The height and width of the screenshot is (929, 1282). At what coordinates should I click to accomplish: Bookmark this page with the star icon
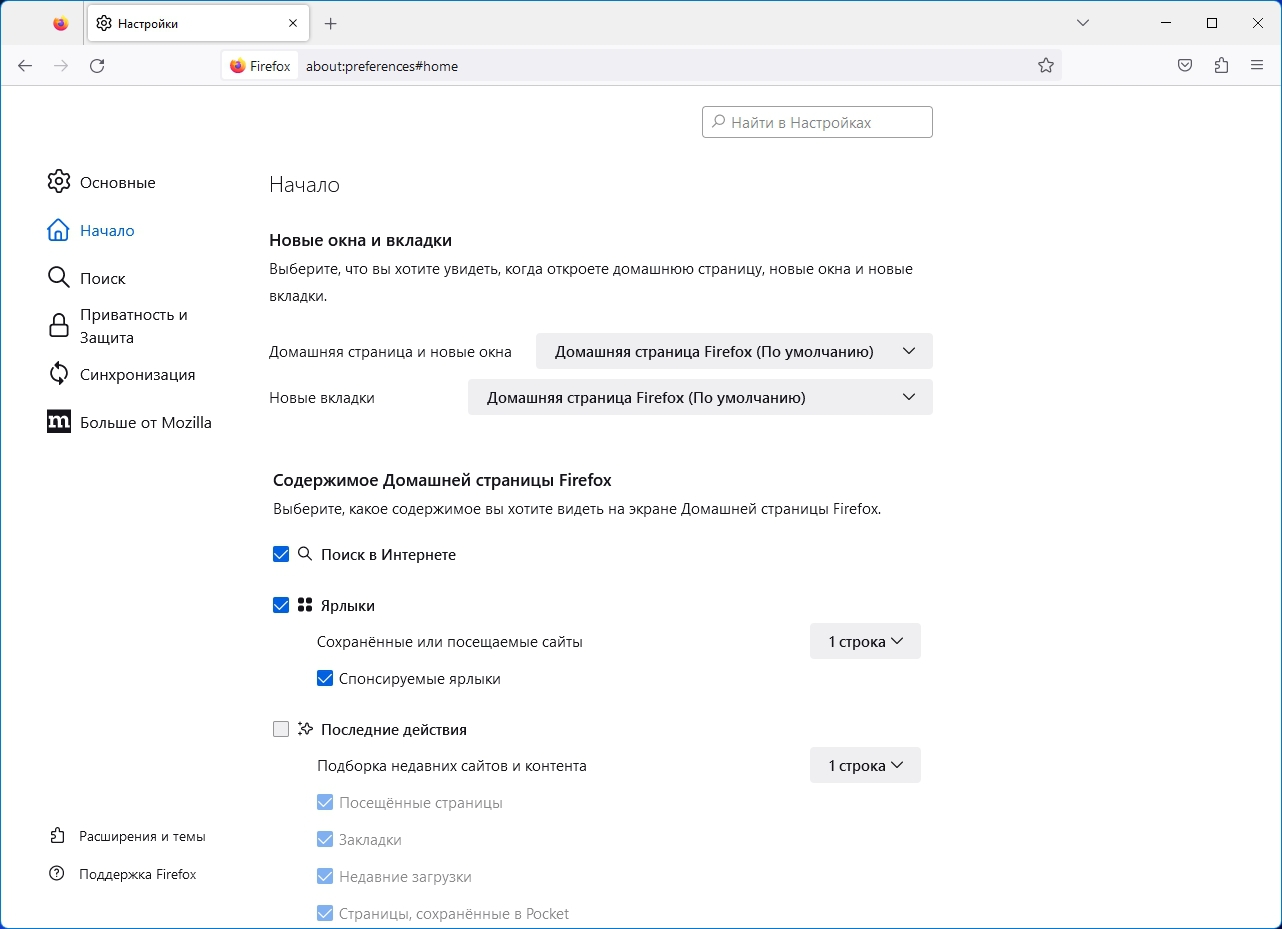[x=1046, y=66]
